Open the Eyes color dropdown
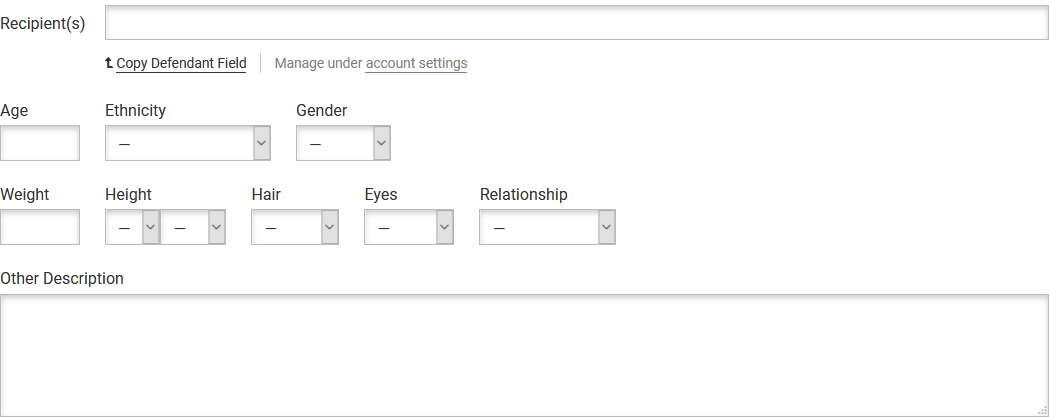Image resolution: width=1049 pixels, height=417 pixels. pos(409,228)
